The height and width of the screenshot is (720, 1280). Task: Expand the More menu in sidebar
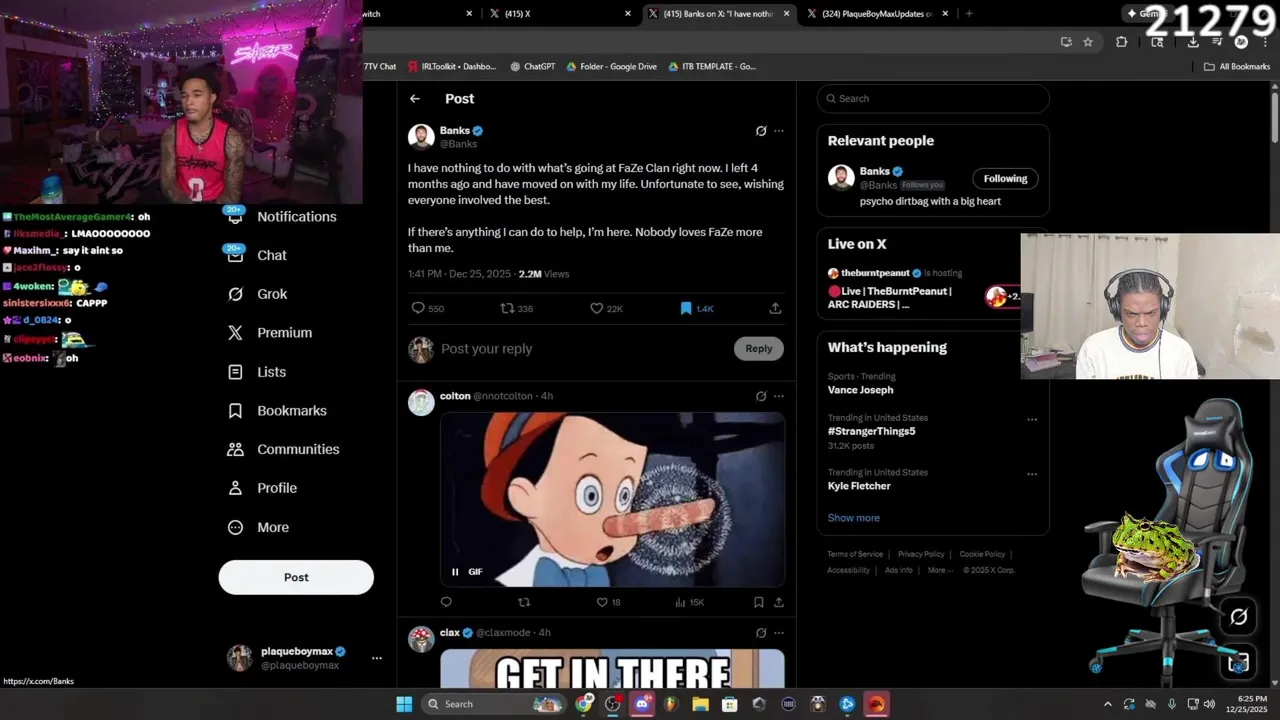tap(272, 527)
